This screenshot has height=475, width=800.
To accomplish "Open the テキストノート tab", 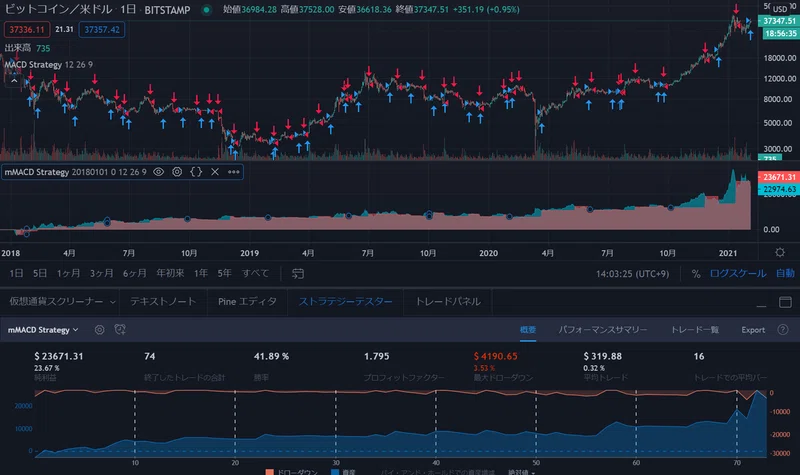I will (163, 302).
